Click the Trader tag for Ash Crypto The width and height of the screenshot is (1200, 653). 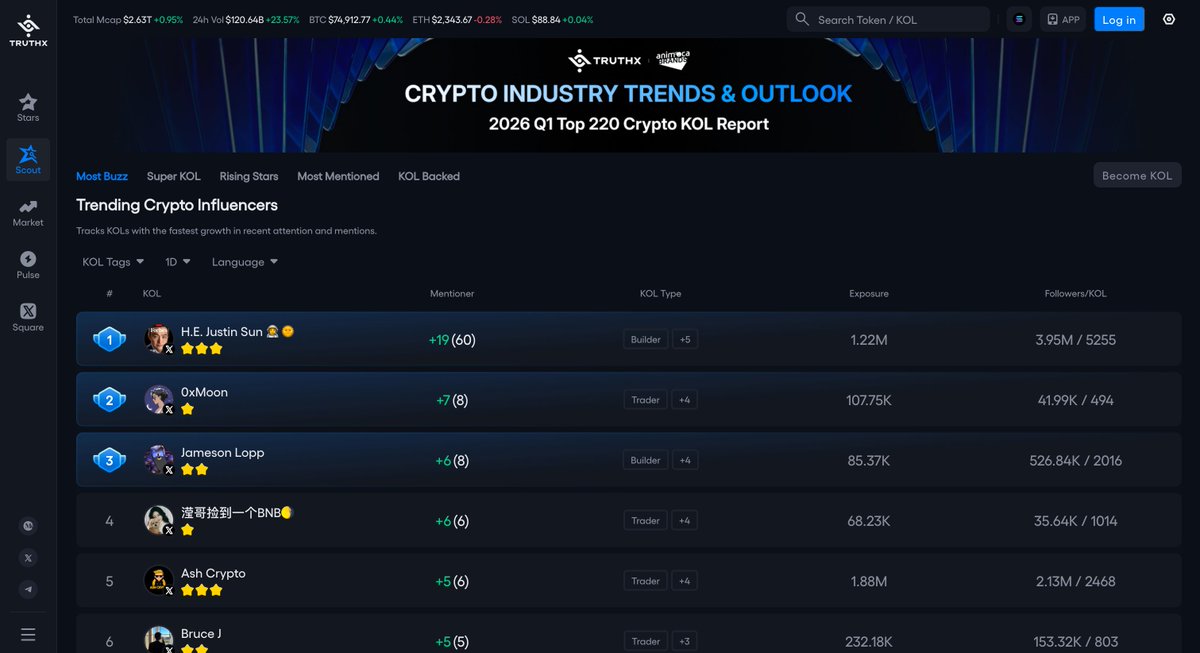[645, 581]
